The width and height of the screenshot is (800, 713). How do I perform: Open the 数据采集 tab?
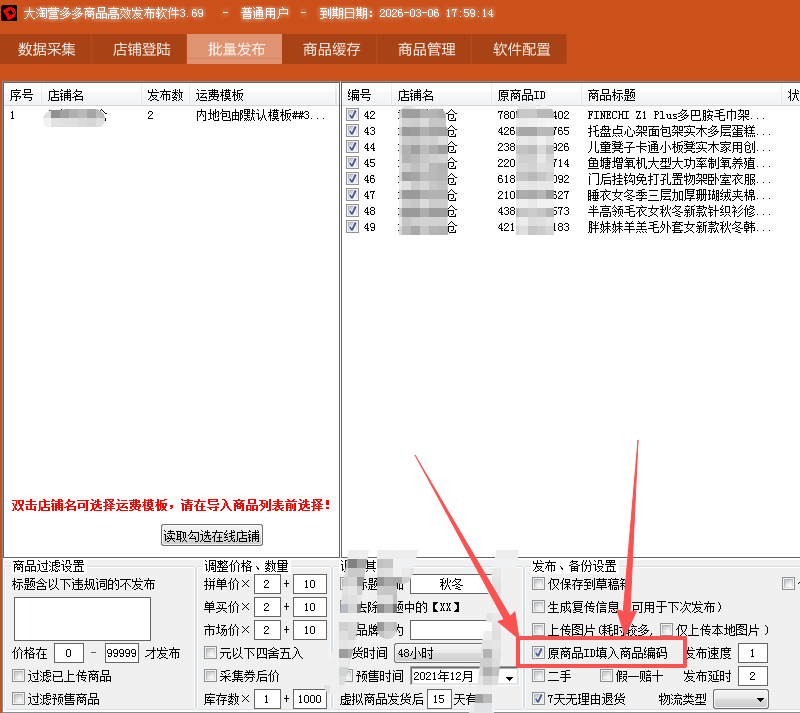[47, 49]
